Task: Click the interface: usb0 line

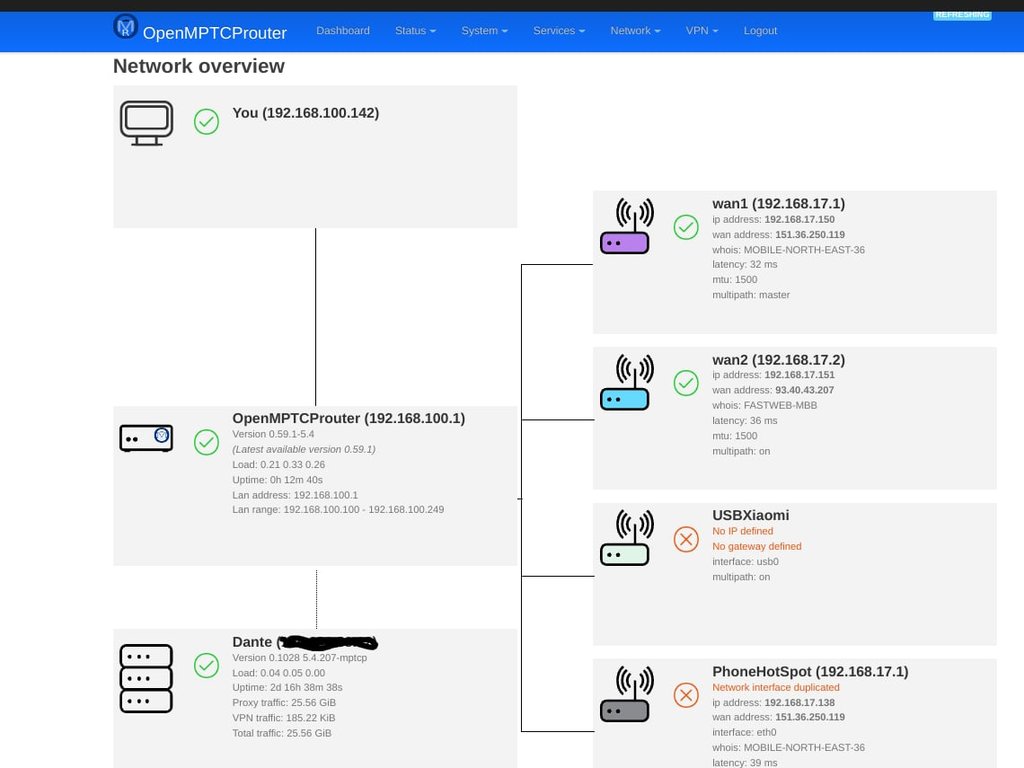Action: click(x=745, y=562)
